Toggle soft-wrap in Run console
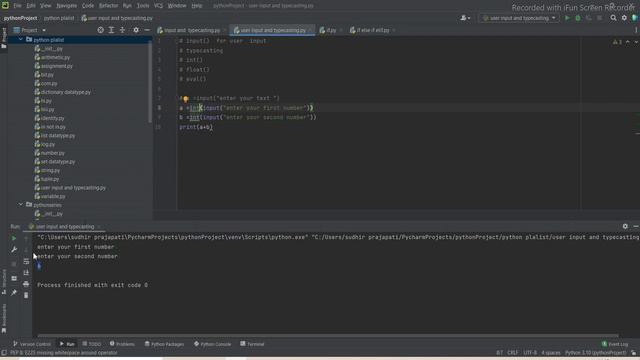The width and height of the screenshot is (640, 360). point(26,261)
